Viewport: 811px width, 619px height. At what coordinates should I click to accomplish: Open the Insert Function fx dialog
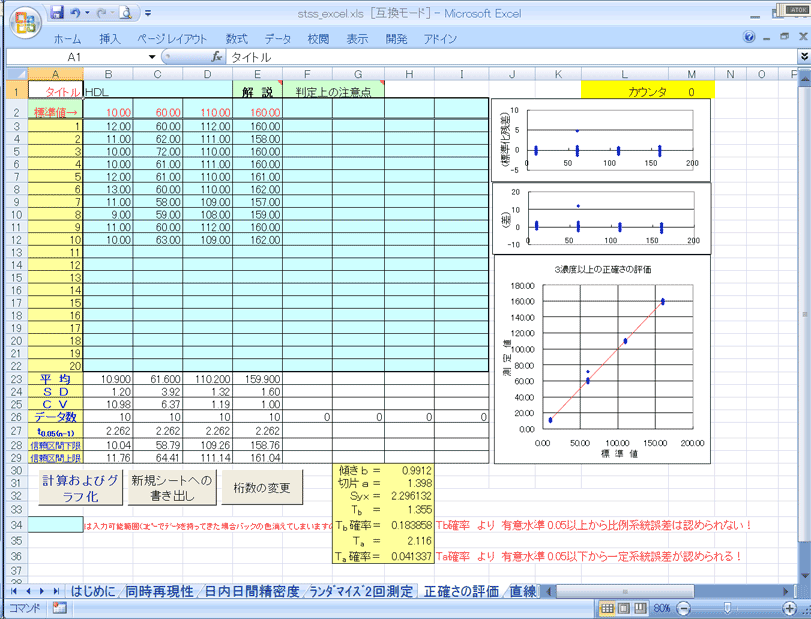(217, 57)
